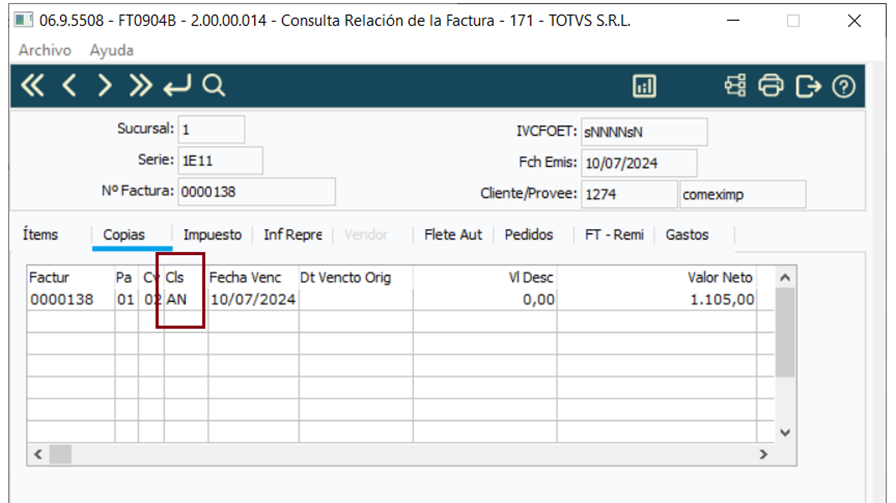The width and height of the screenshot is (896, 503).
Task: Select the 1.105,00 Valor Neto cell
Action: click(657, 300)
